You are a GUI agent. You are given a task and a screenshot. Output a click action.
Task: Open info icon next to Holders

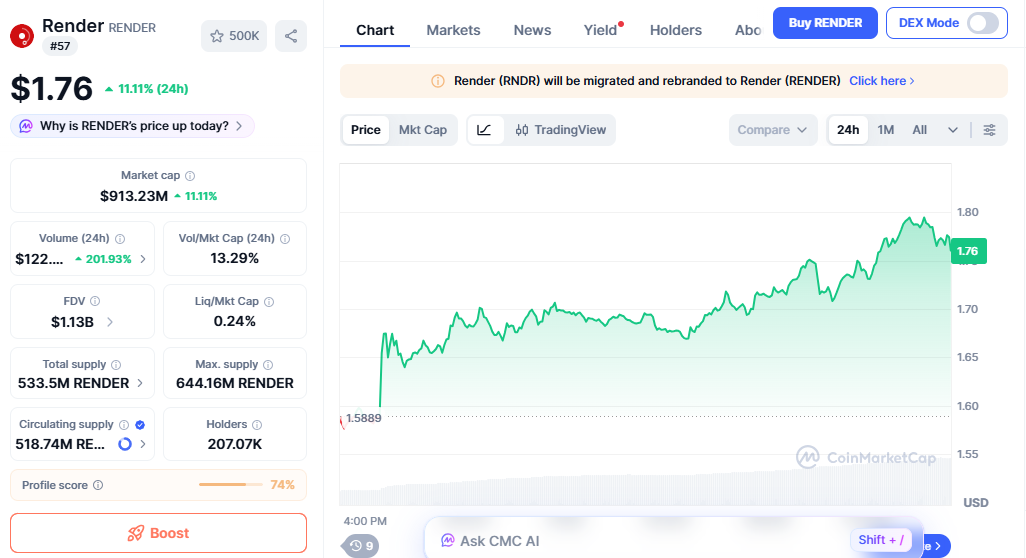[257, 425]
